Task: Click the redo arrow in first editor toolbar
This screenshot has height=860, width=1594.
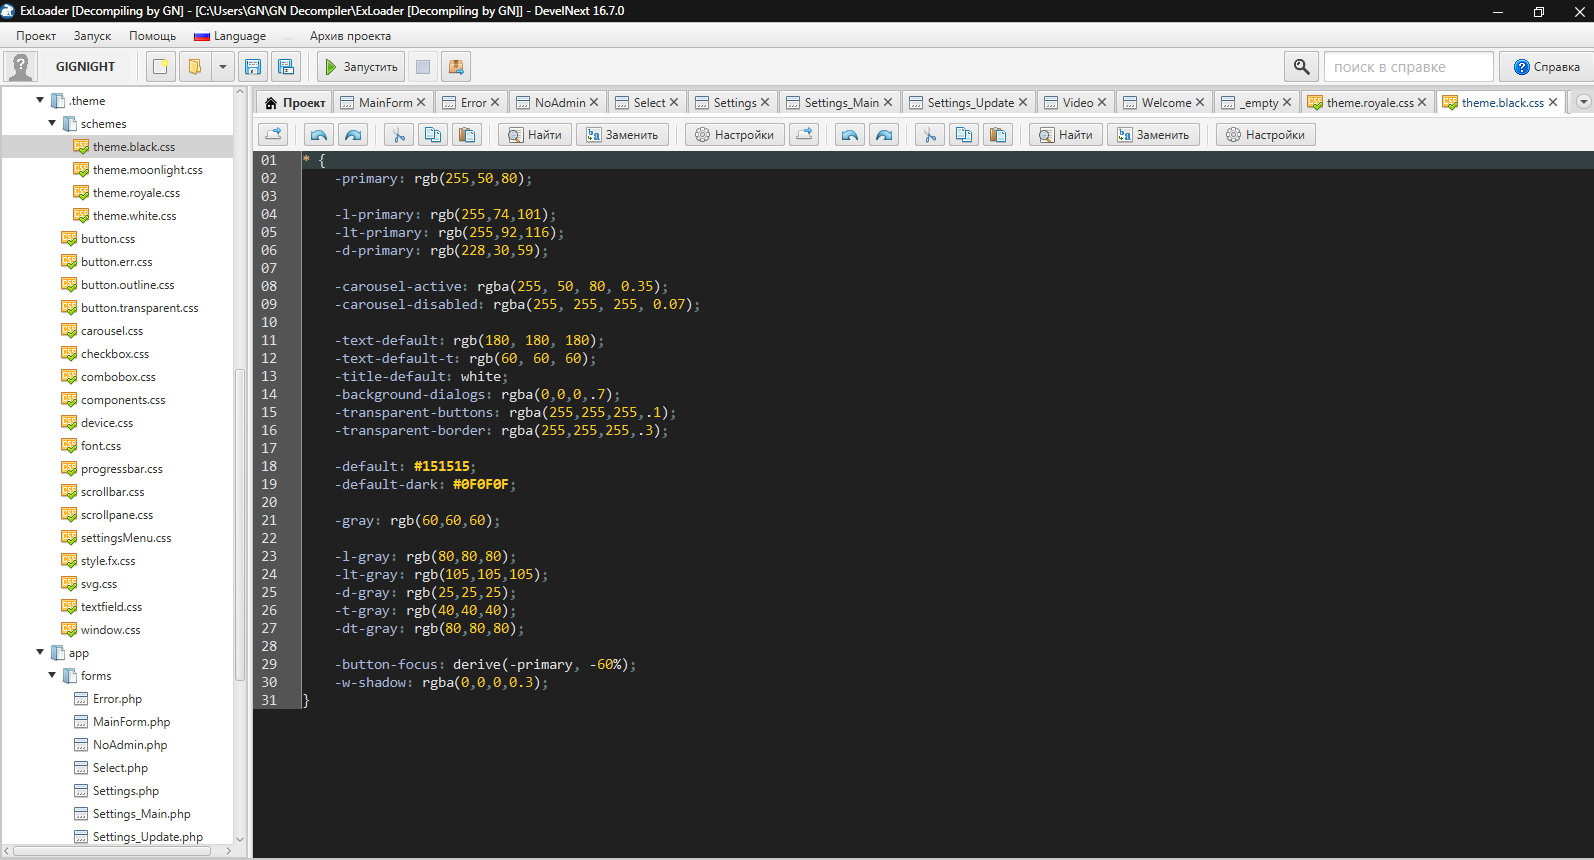Action: pyautogui.click(x=353, y=135)
